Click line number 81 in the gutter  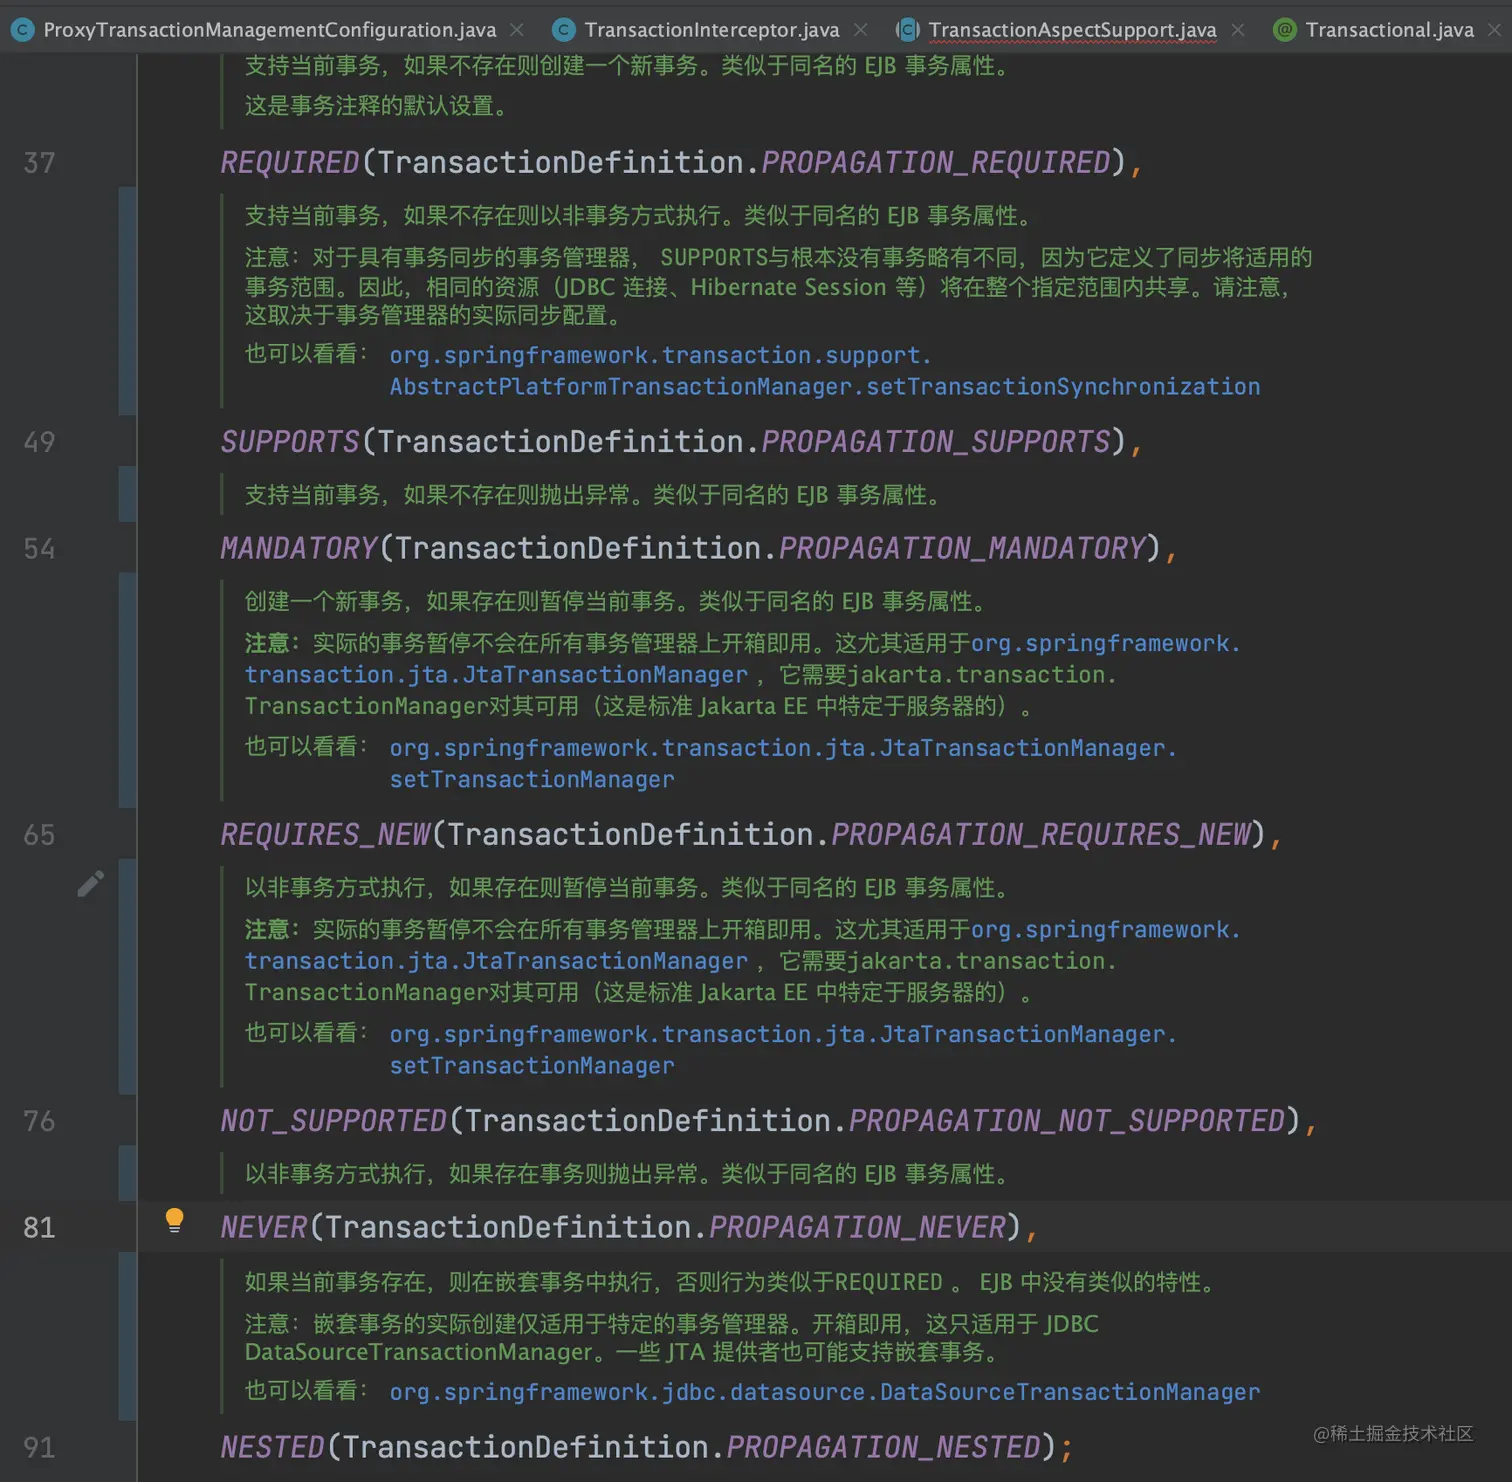coord(39,1227)
